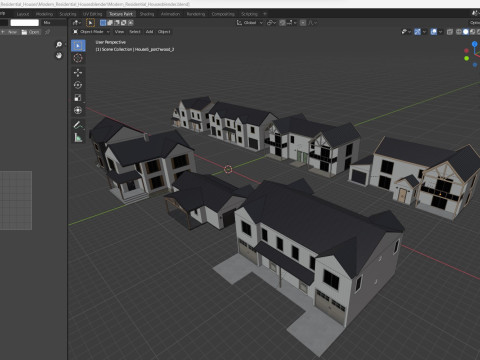Image resolution: width=480 pixels, height=360 pixels.
Task: Set selection mode to new selection
Action: (x=103, y=23)
